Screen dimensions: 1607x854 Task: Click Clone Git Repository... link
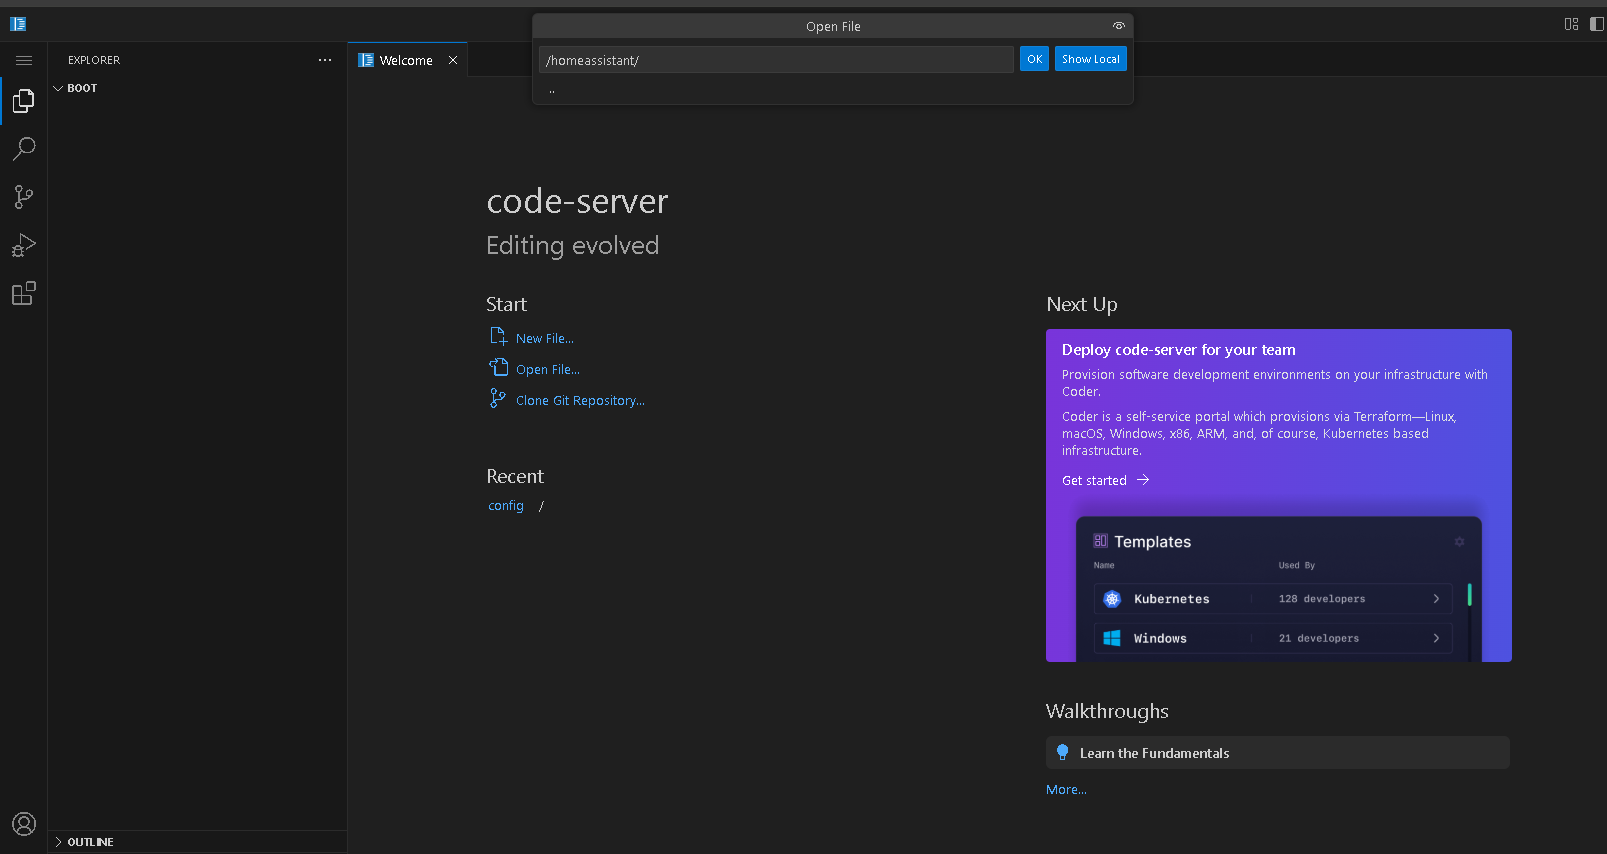[x=580, y=401]
